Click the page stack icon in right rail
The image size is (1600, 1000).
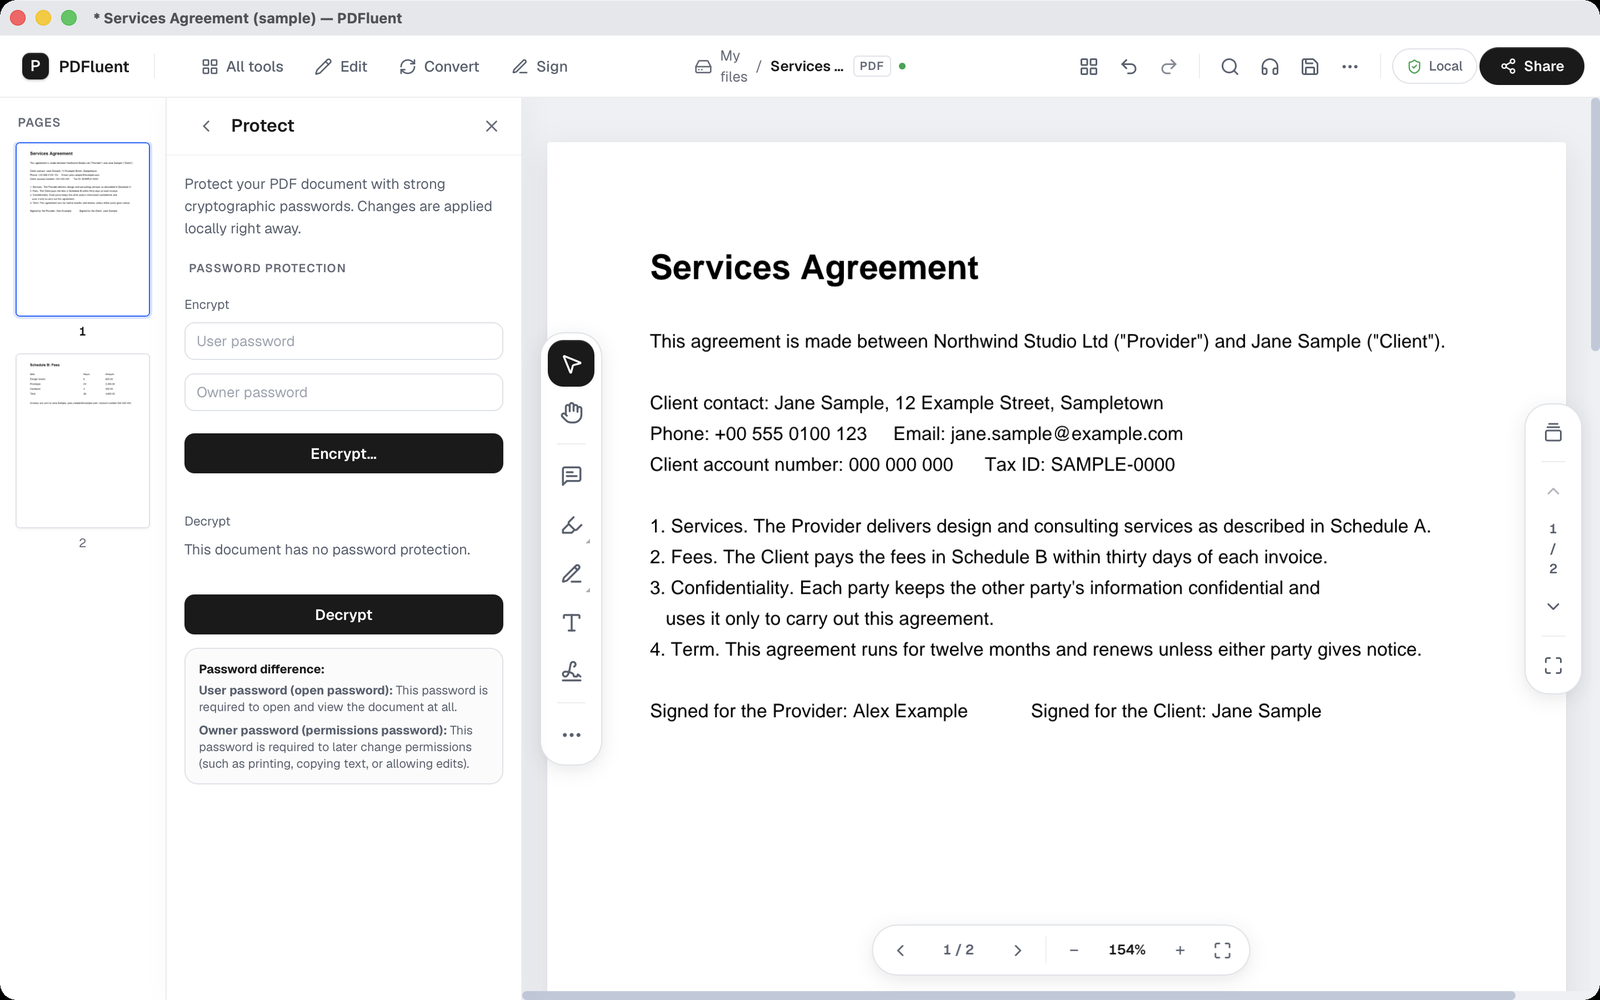[1553, 433]
